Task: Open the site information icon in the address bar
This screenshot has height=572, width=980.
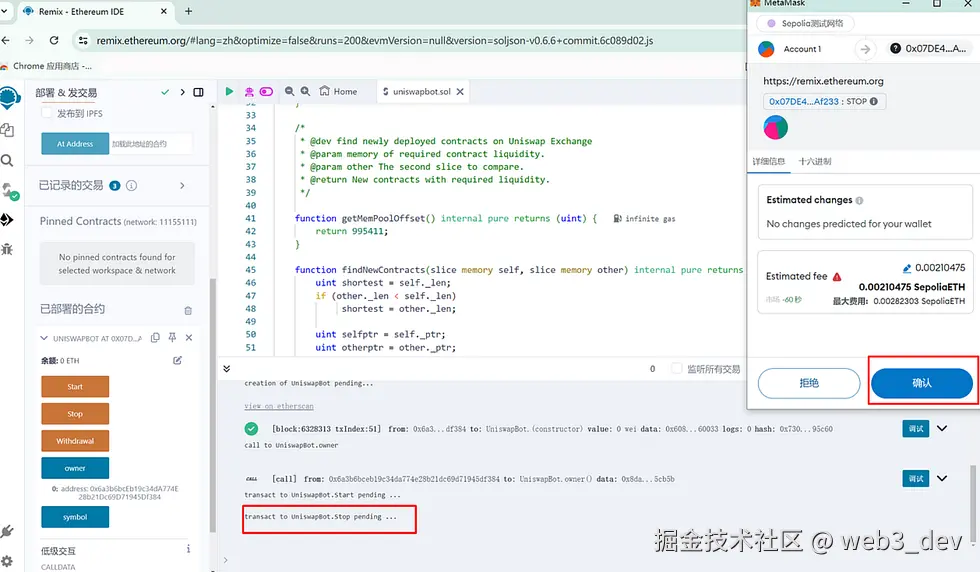Action: coord(82,41)
